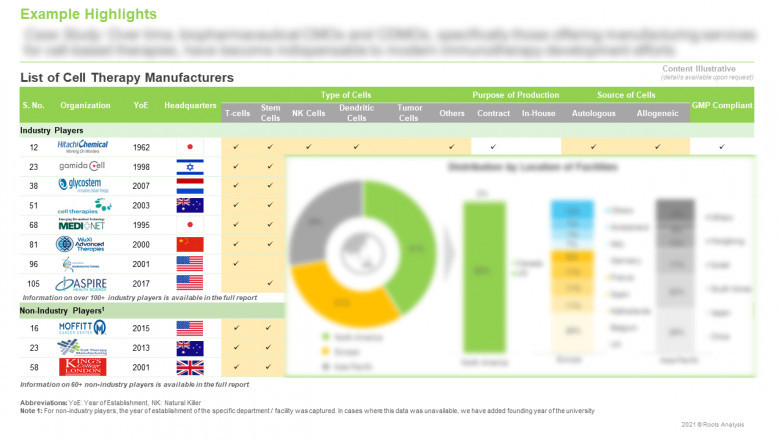This screenshot has width=780, height=440.
Task: Click the company logo in row 96
Action: 81,264
